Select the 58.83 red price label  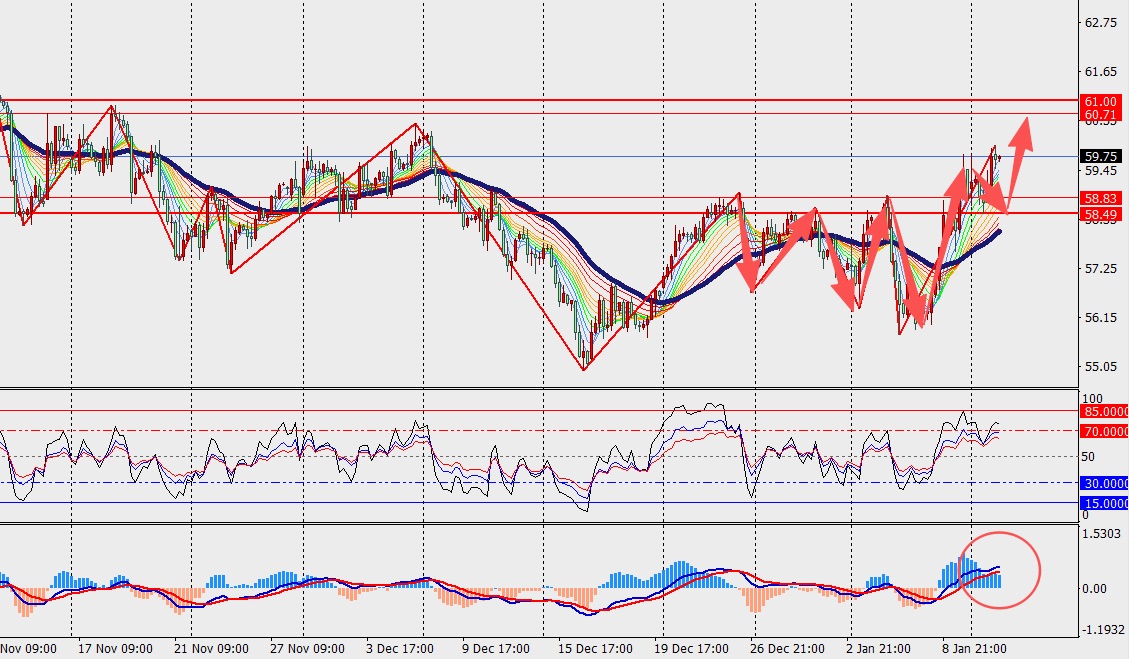[1100, 199]
